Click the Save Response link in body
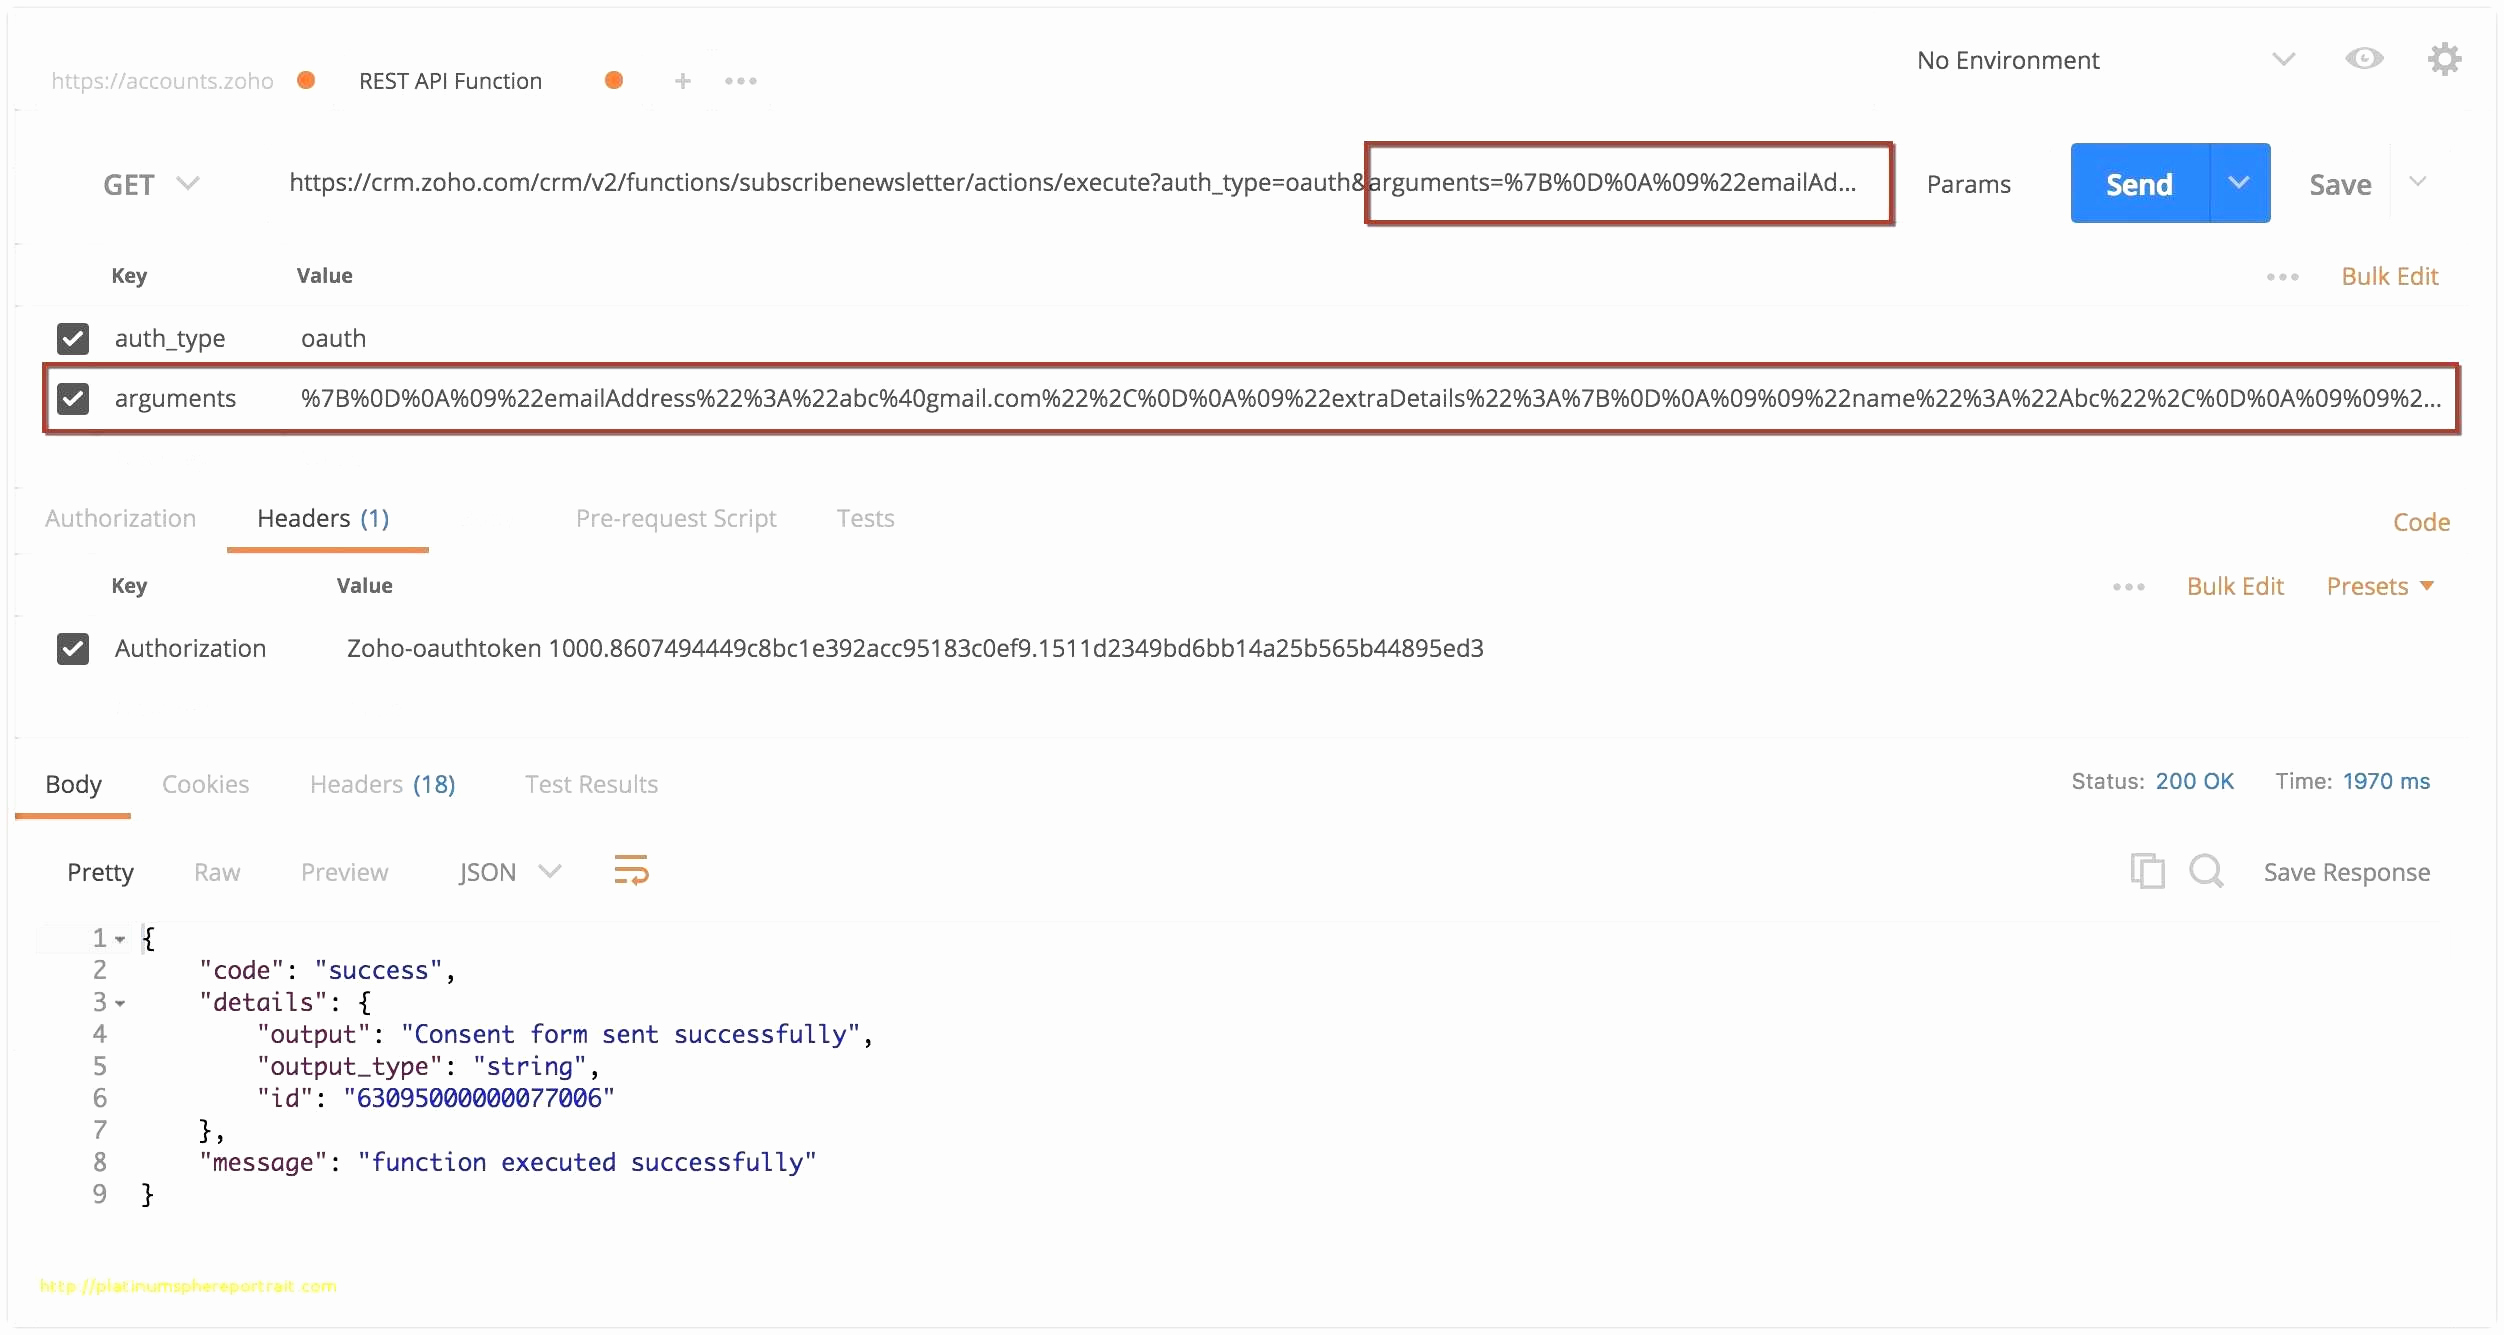 click(x=2345, y=873)
